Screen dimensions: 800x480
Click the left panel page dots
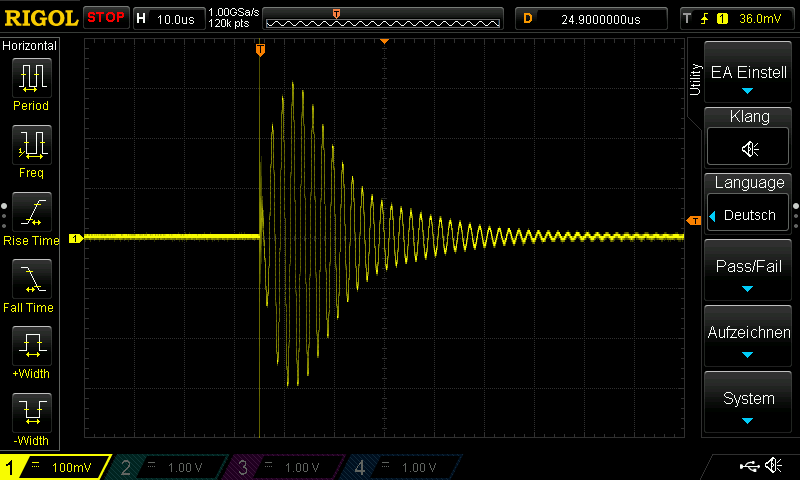tap(4, 216)
